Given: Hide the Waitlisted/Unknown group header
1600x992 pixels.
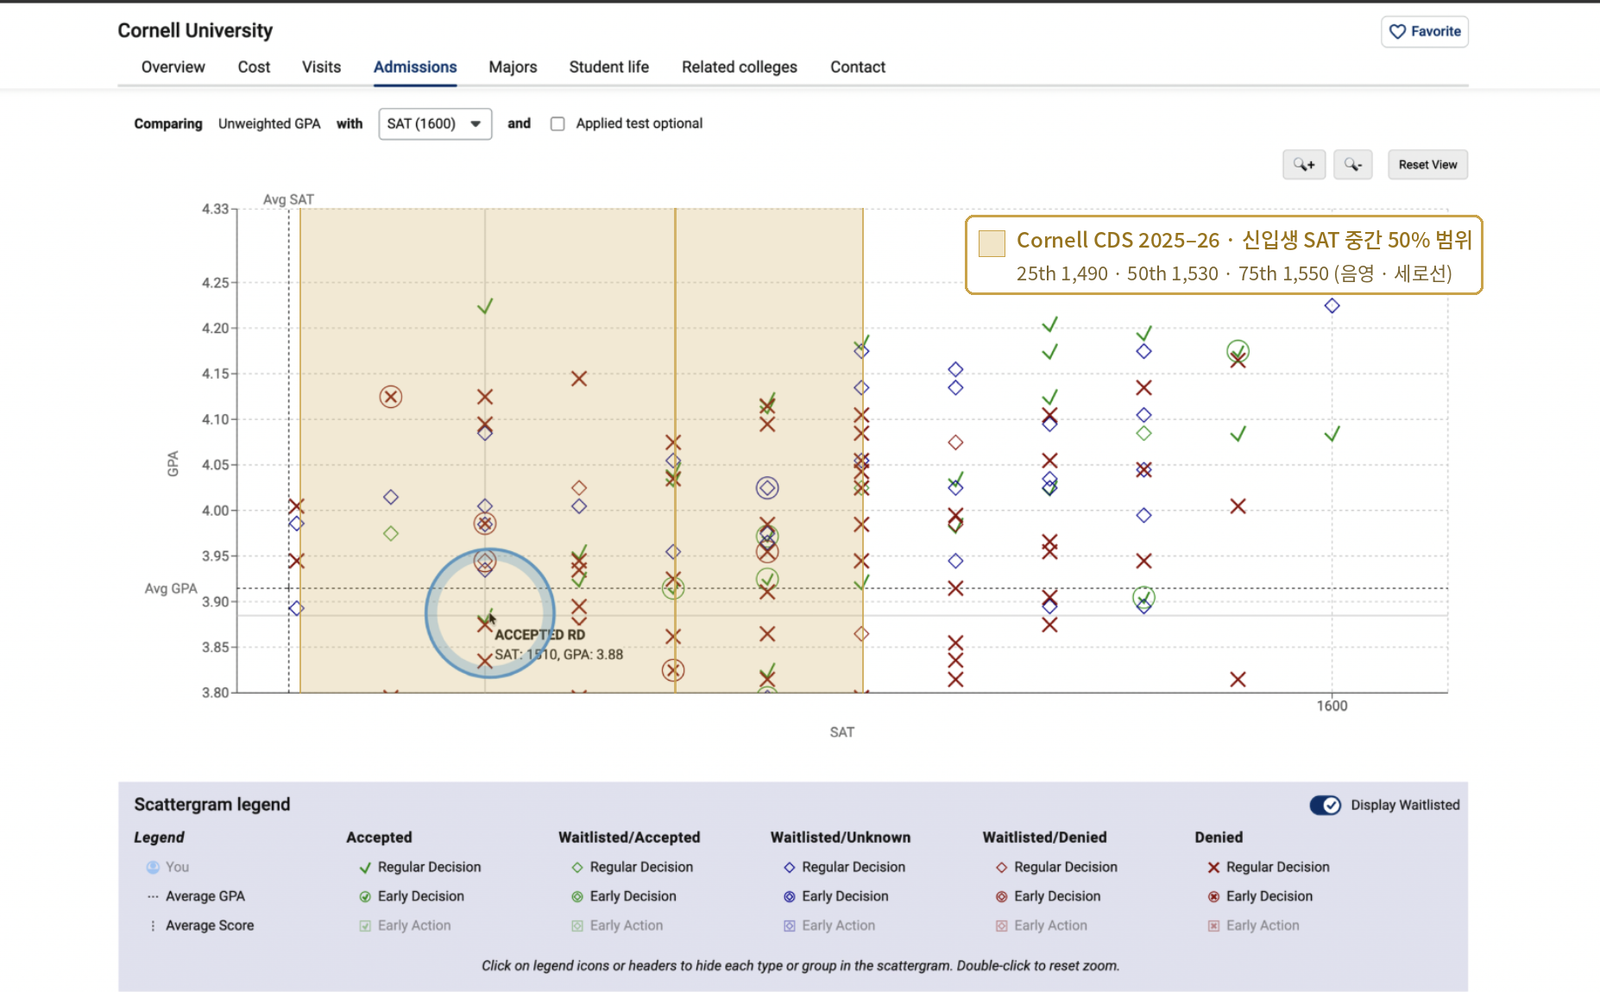Looking at the screenshot, I should 840,838.
